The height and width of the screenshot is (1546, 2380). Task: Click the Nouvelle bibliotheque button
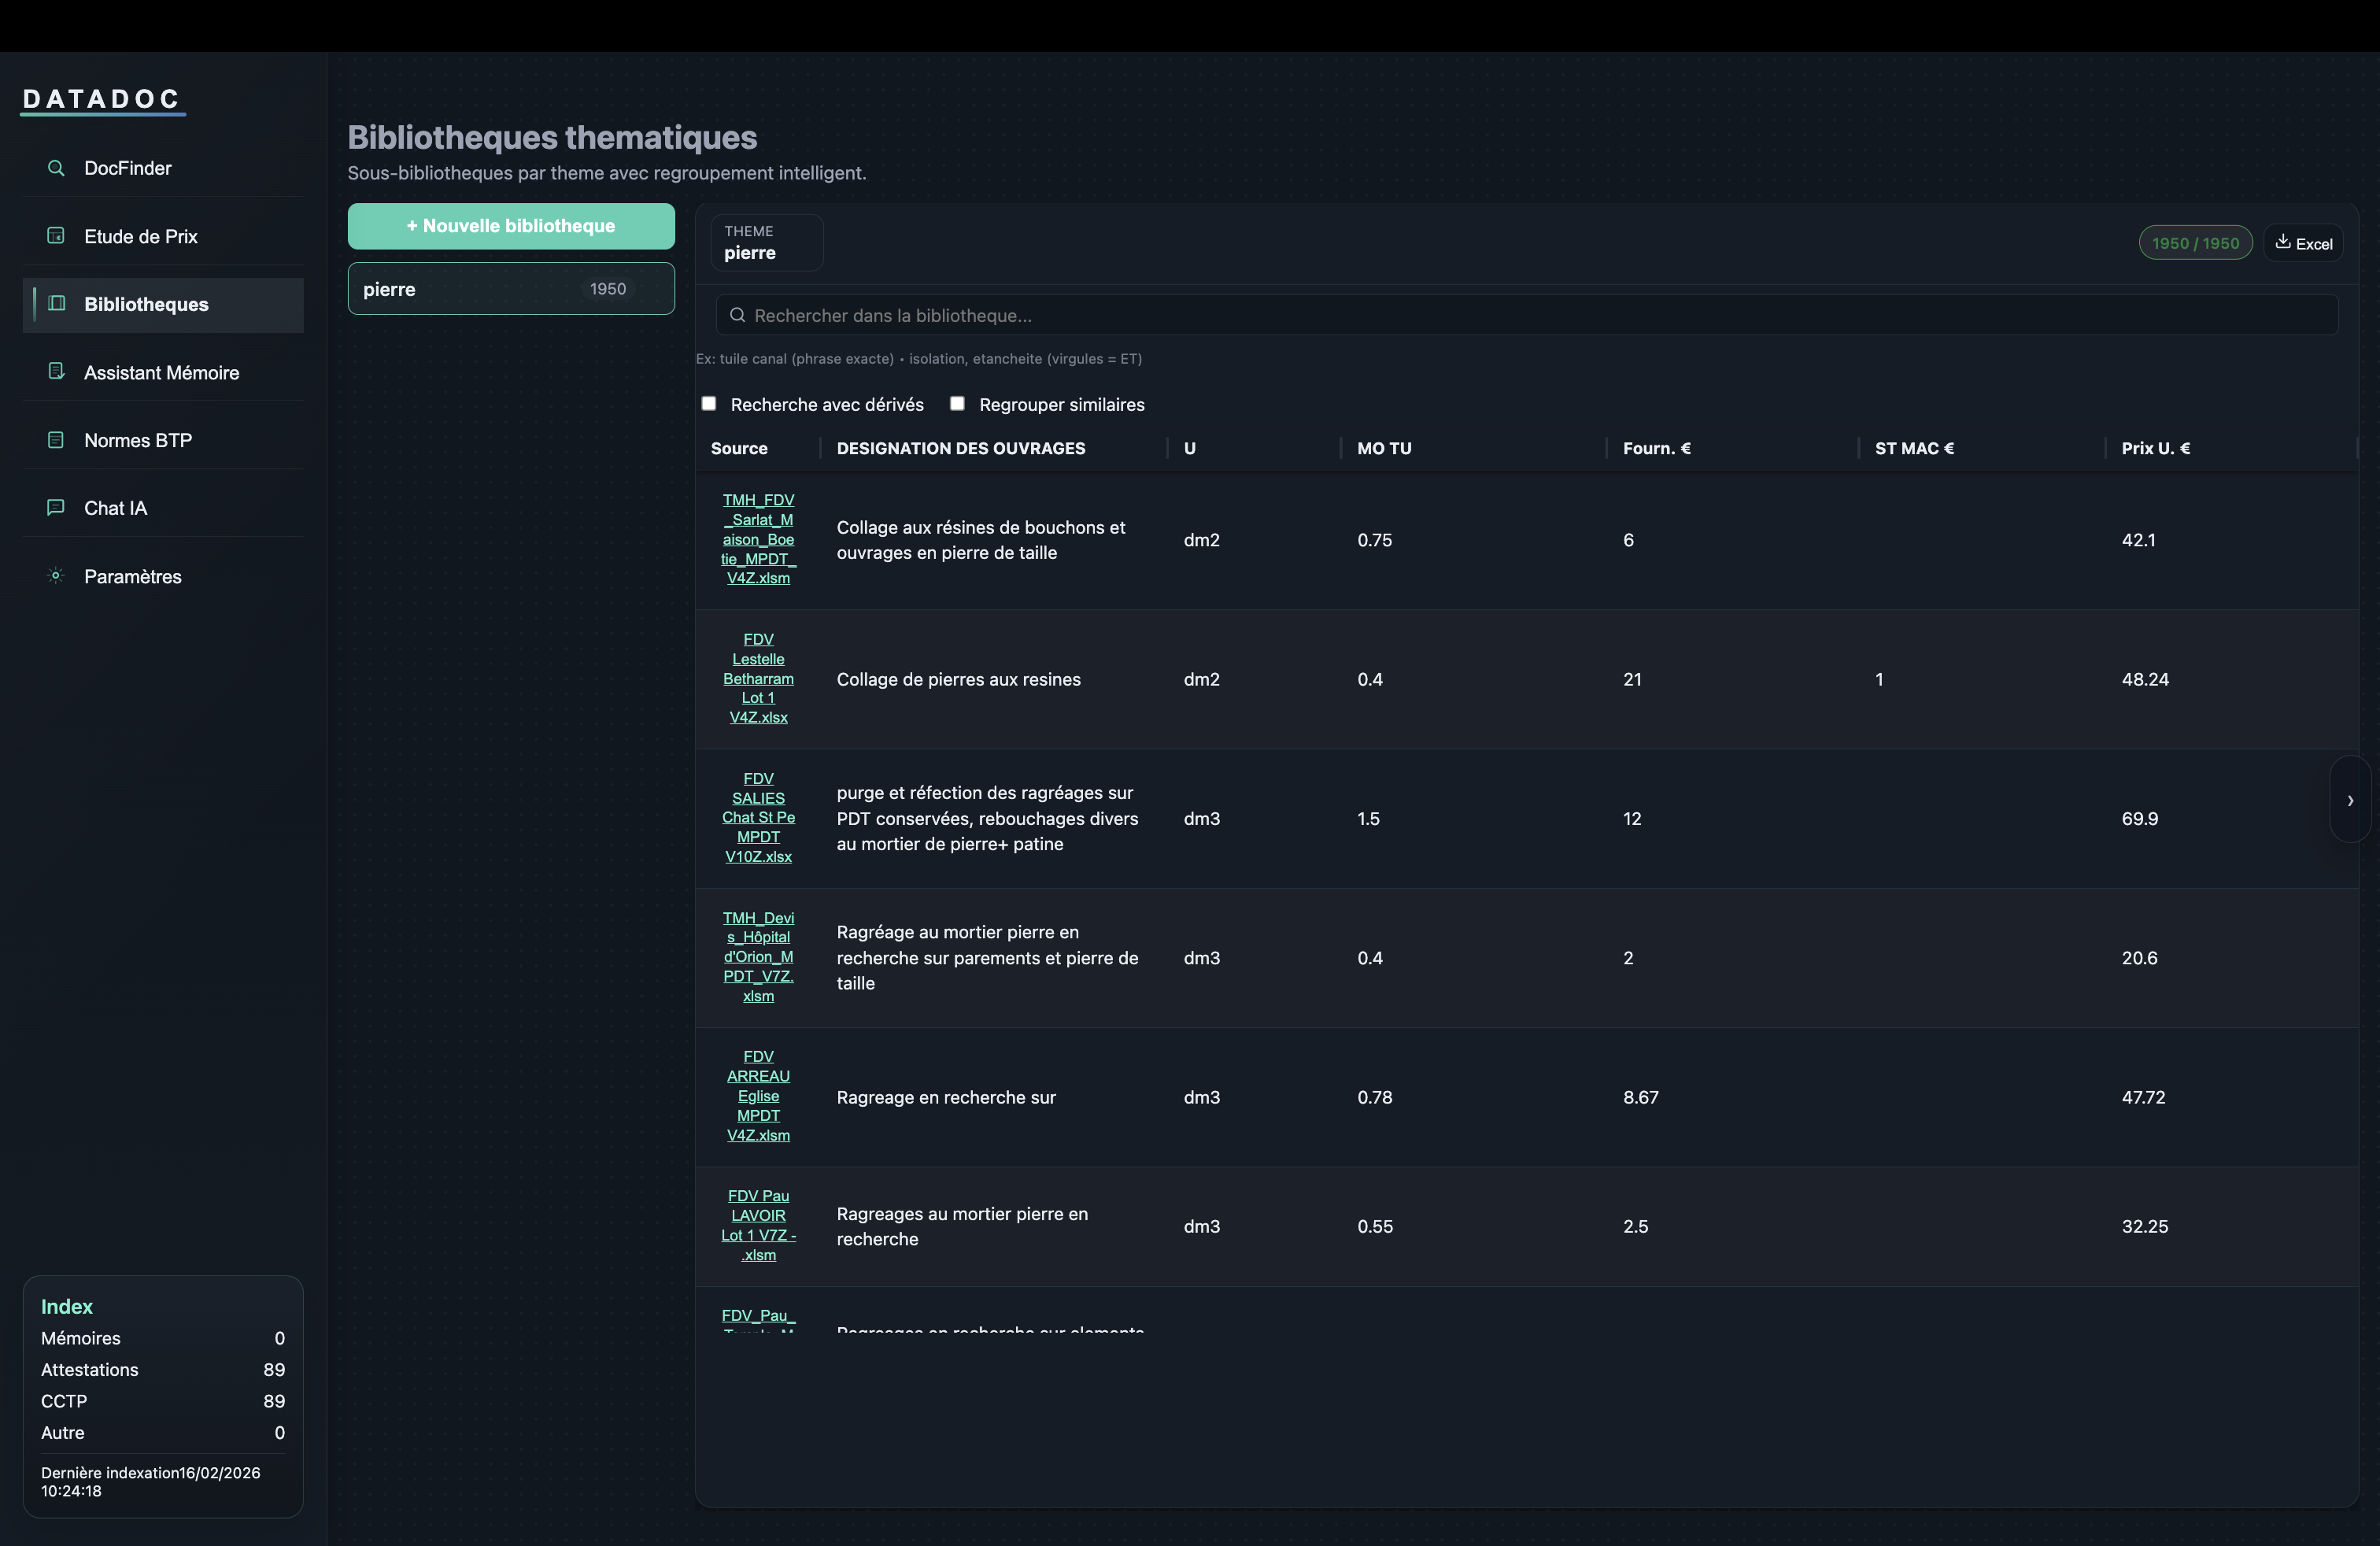click(510, 226)
